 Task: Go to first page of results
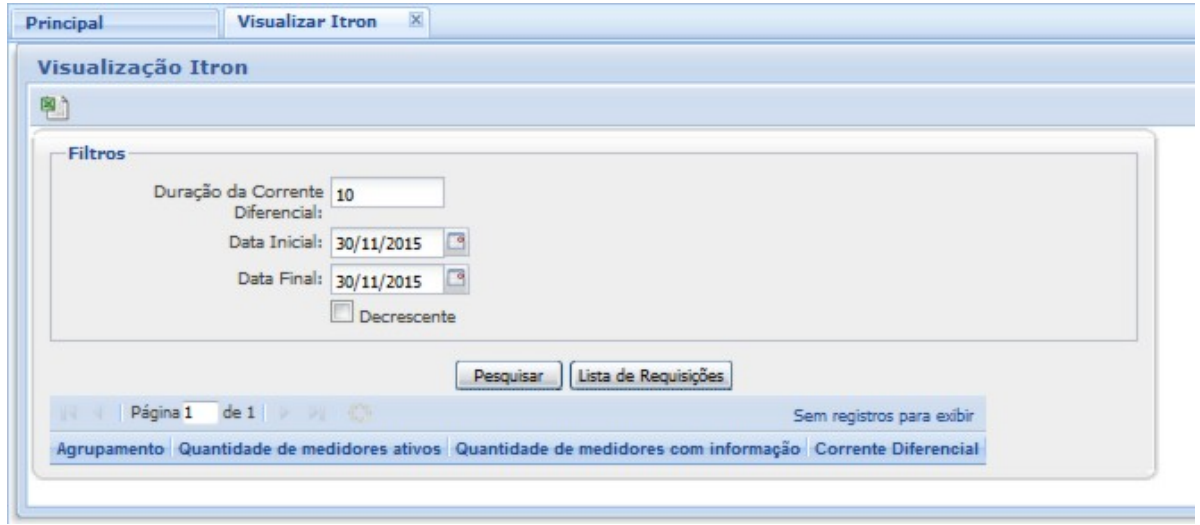tap(67, 411)
